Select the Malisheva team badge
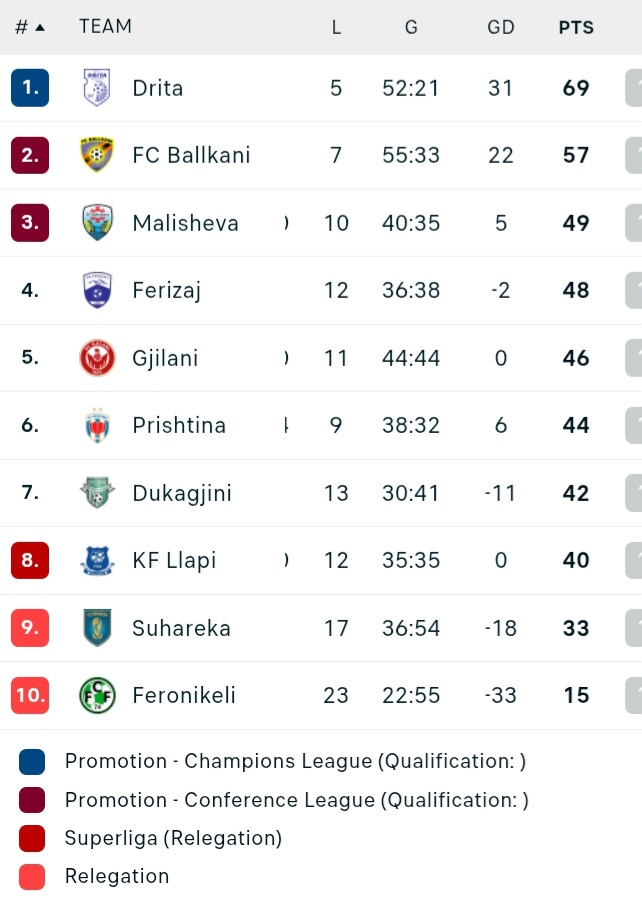This screenshot has width=642, height=917. [96, 223]
